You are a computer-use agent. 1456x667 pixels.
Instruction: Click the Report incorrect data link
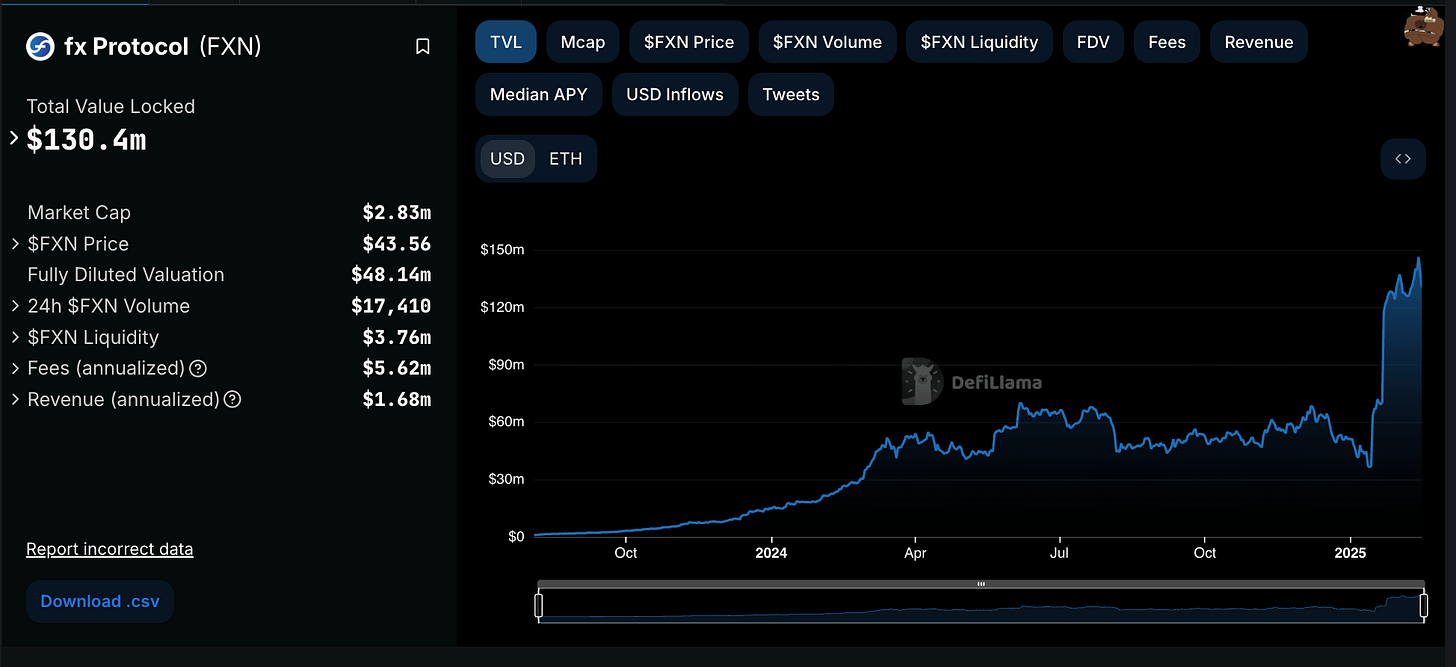click(x=110, y=549)
